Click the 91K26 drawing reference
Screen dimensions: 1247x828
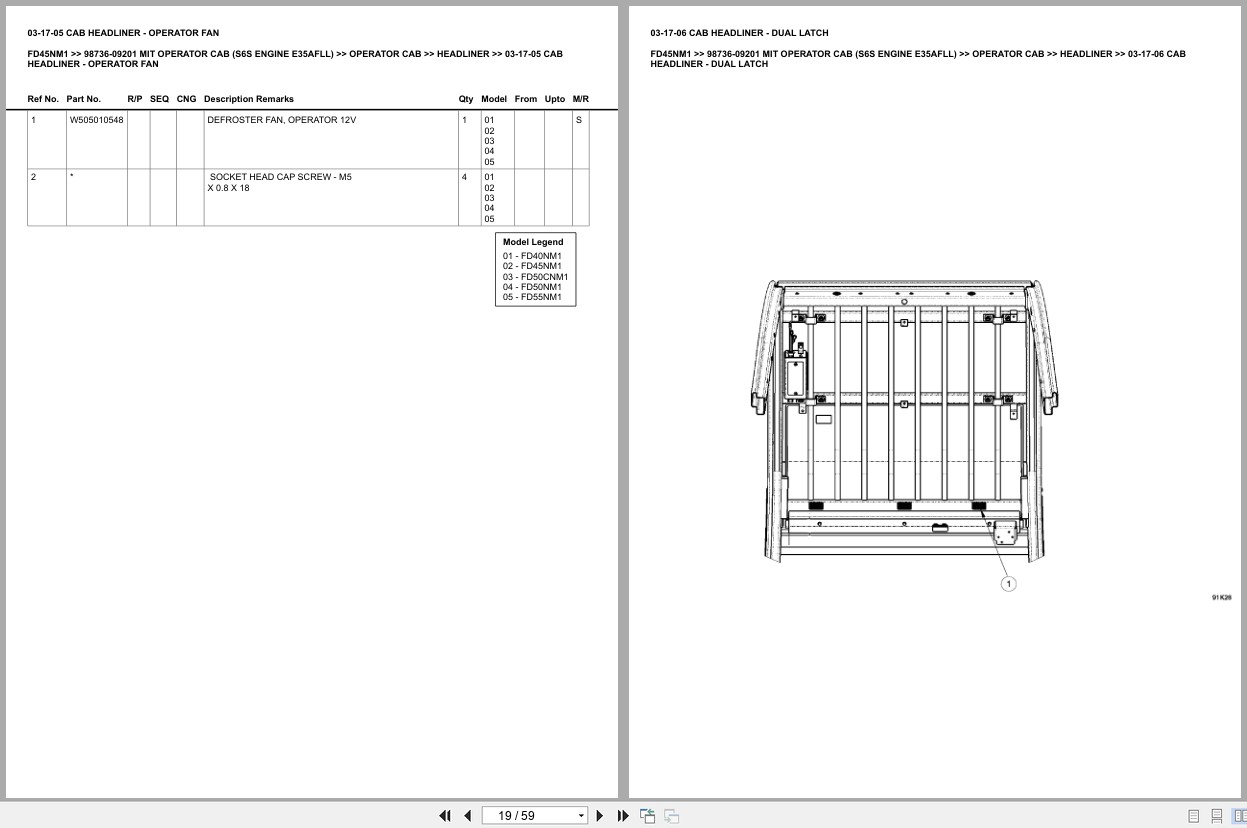pyautogui.click(x=1221, y=597)
